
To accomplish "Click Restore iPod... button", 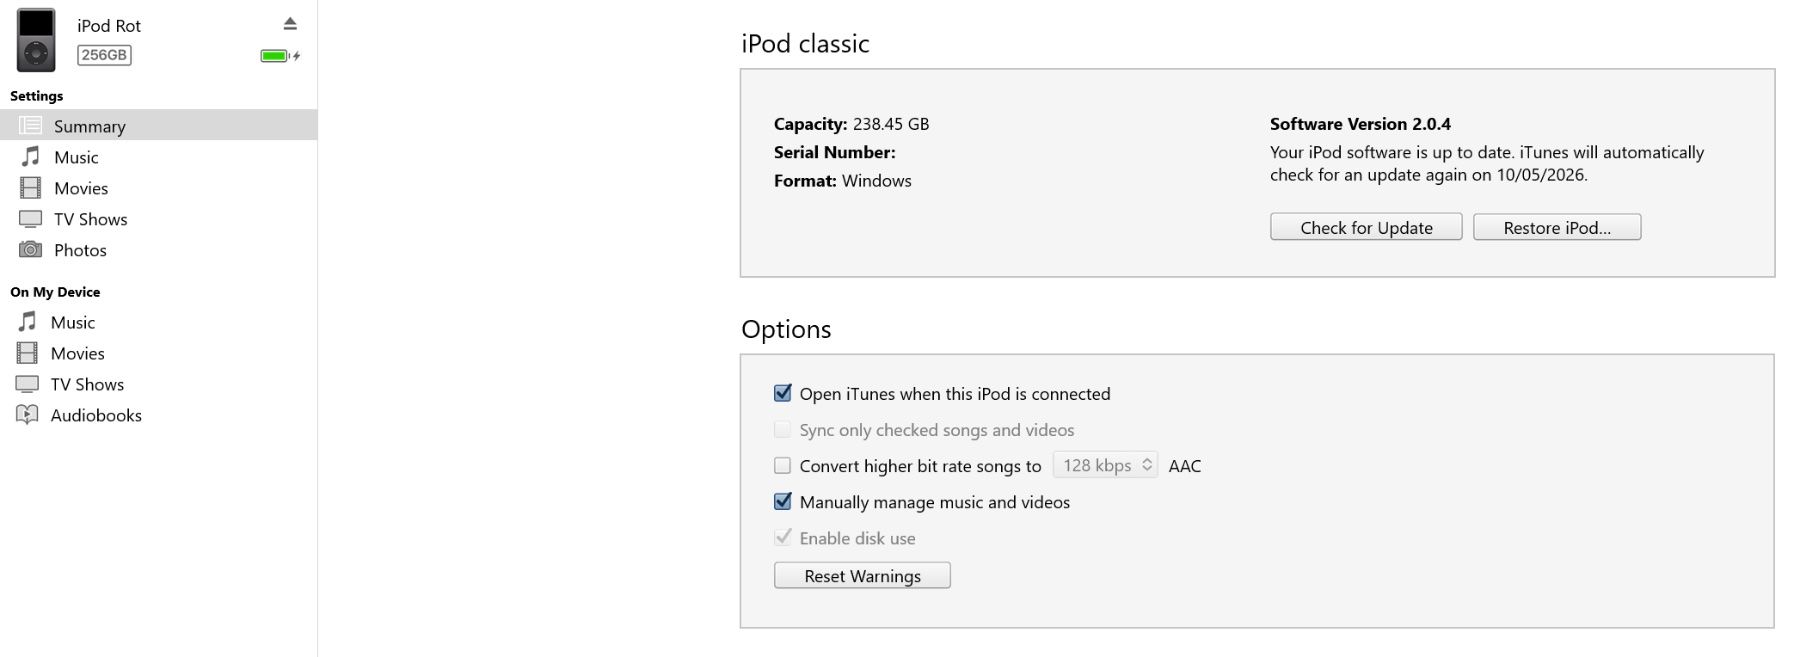I will tap(1557, 227).
